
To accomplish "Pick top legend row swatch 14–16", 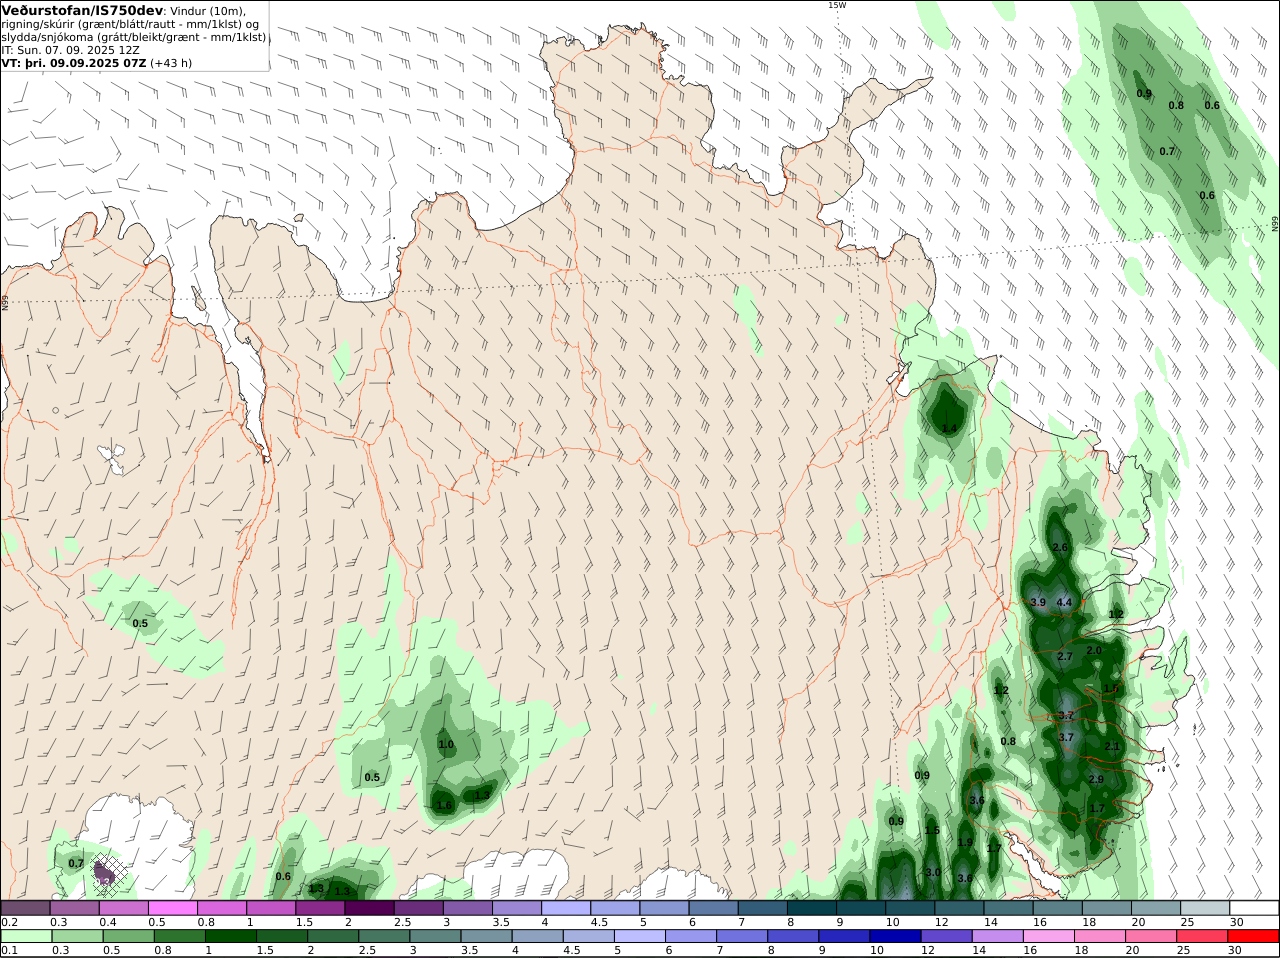I will pos(1008,908).
